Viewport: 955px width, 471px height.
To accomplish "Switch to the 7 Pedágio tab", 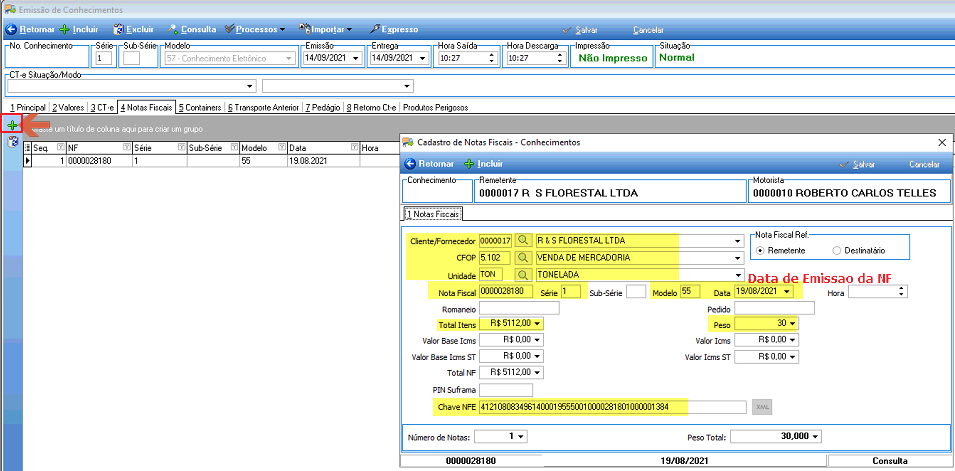I will (323, 108).
